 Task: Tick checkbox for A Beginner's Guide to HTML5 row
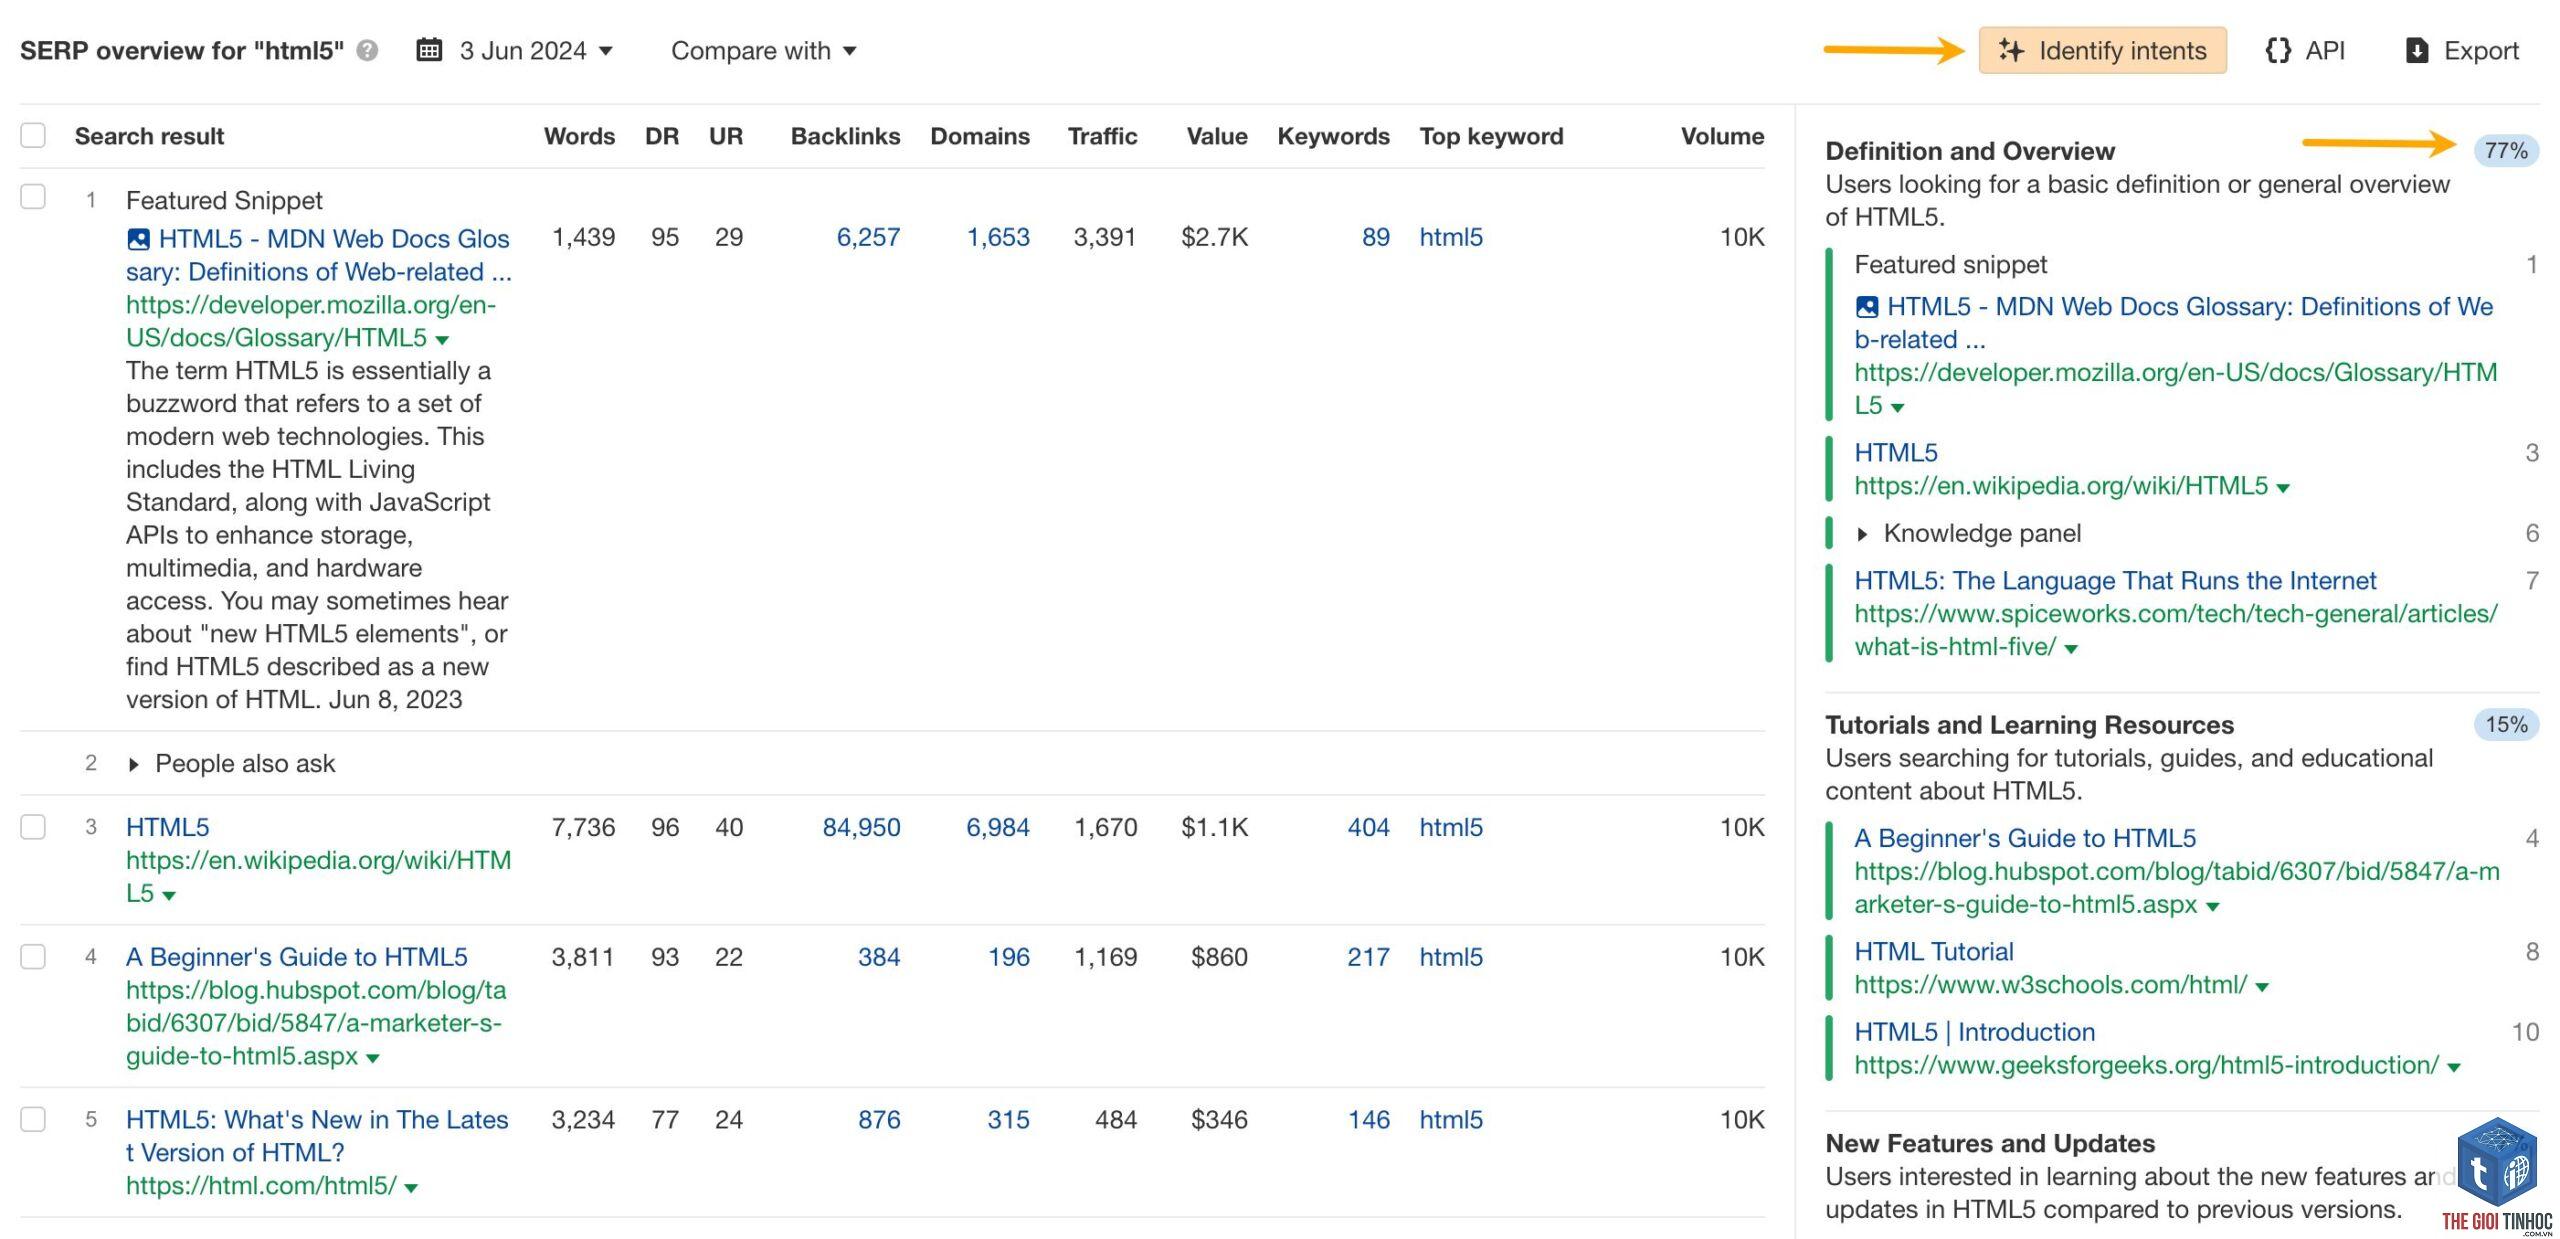pos(33,957)
